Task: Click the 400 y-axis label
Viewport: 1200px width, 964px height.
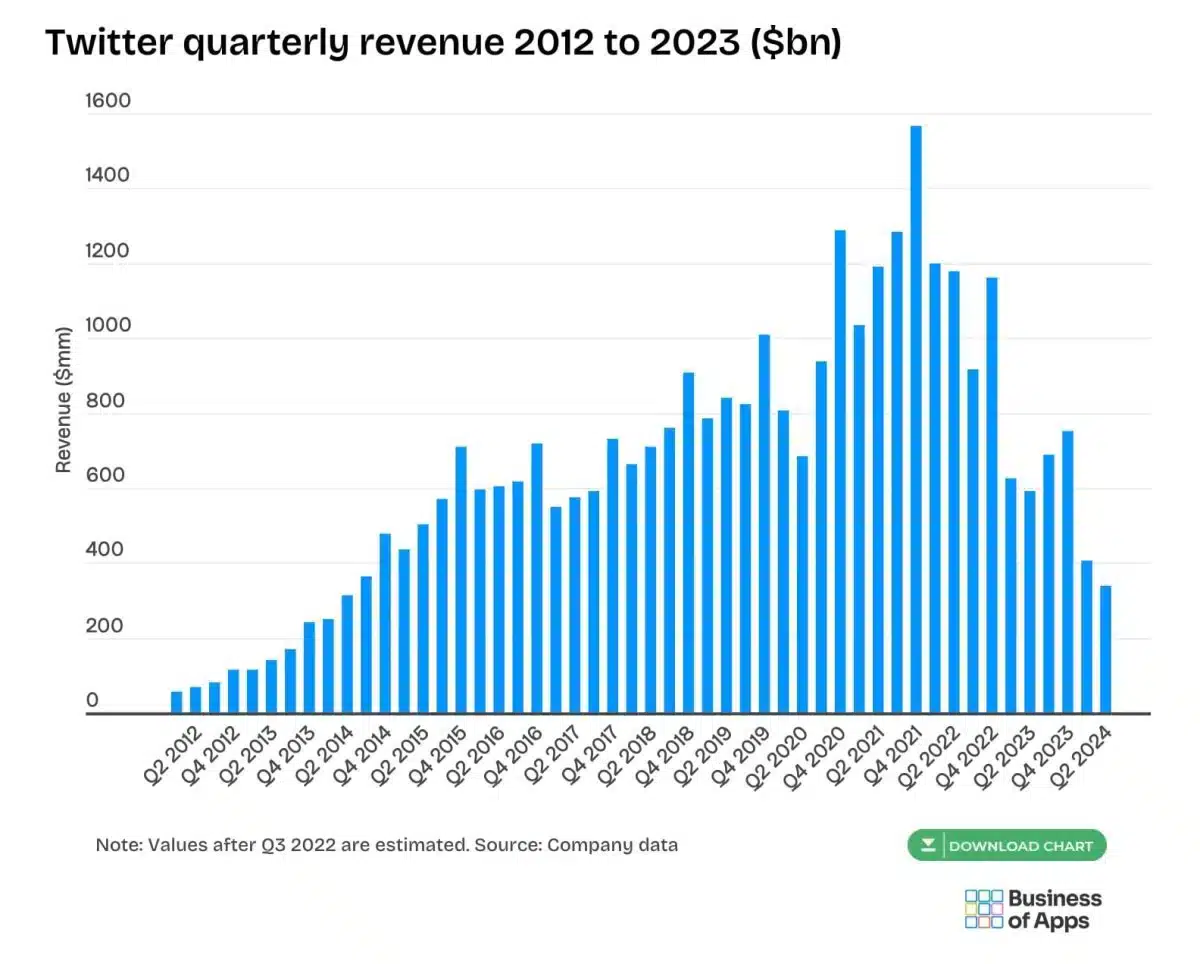Action: [104, 551]
